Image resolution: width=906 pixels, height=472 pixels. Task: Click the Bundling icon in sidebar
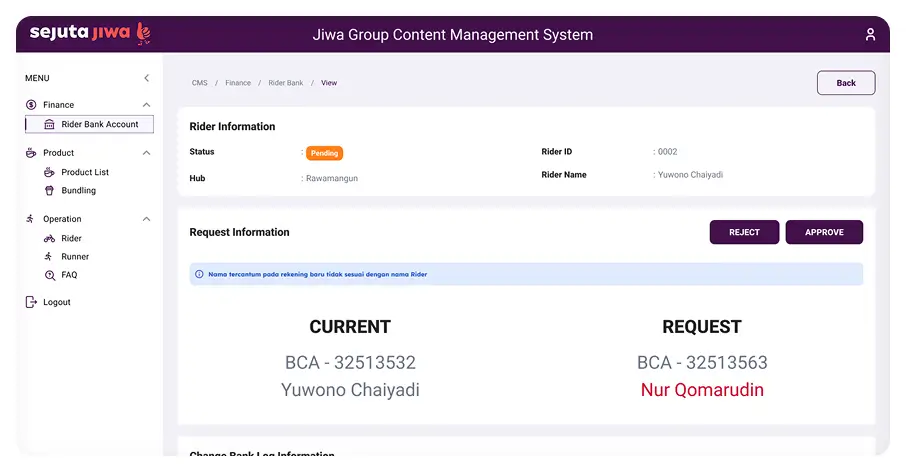[50, 190]
